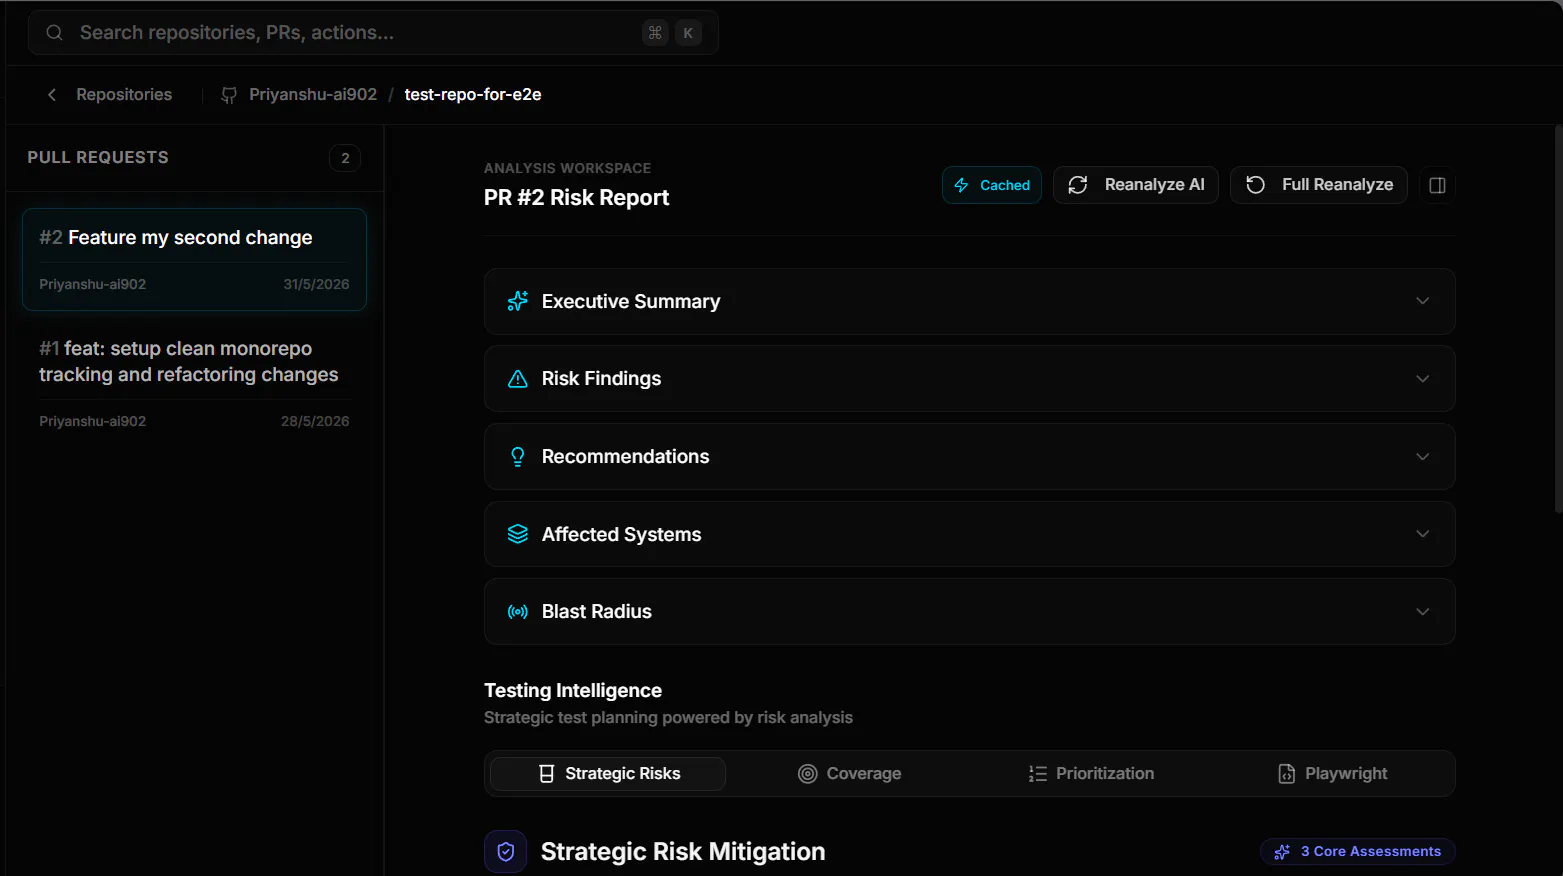Image resolution: width=1563 pixels, height=876 pixels.
Task: Click PR #2 Risk Report heading
Action: (x=576, y=198)
